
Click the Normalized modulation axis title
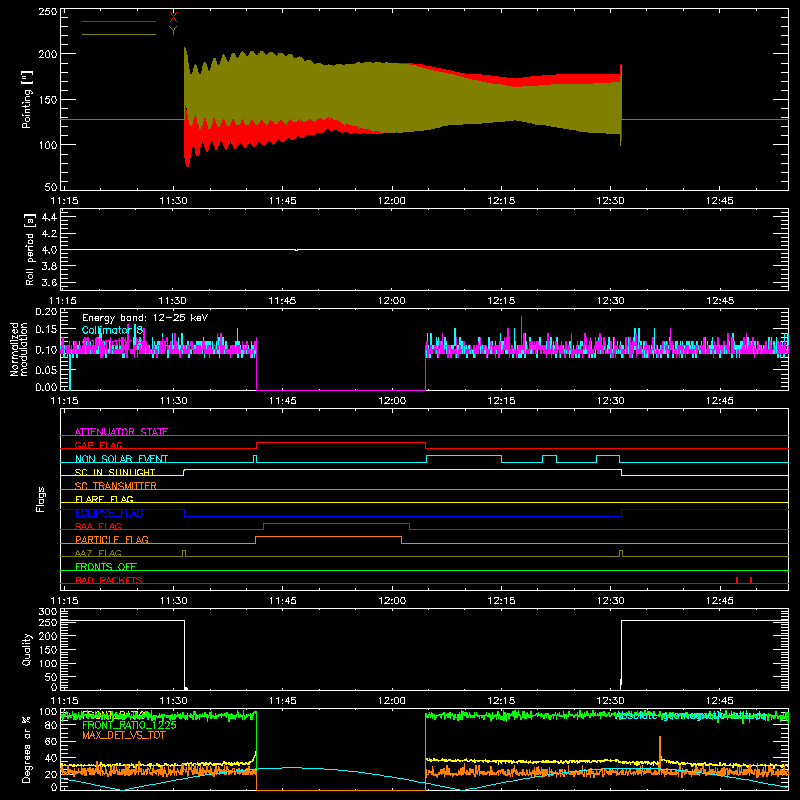pos(20,349)
